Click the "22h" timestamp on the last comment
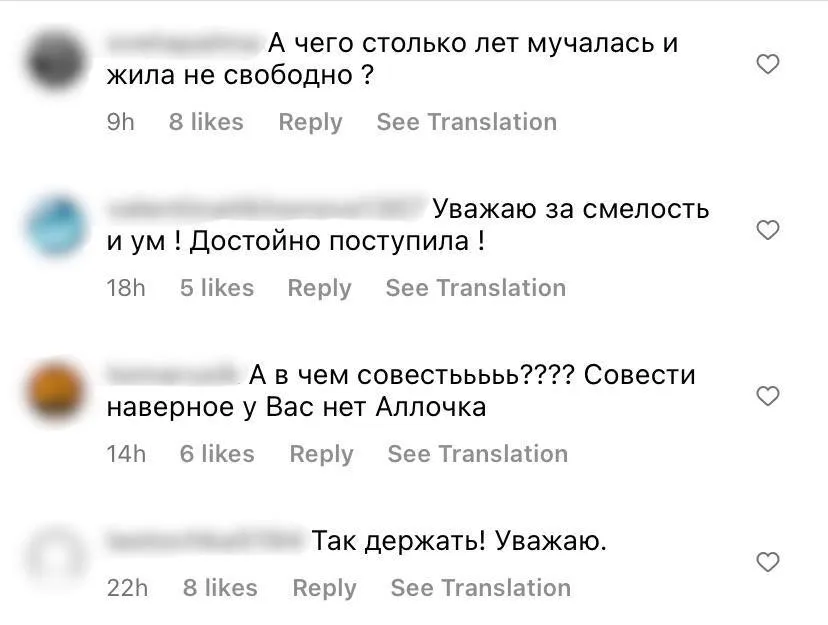The width and height of the screenshot is (828, 625). (x=126, y=587)
